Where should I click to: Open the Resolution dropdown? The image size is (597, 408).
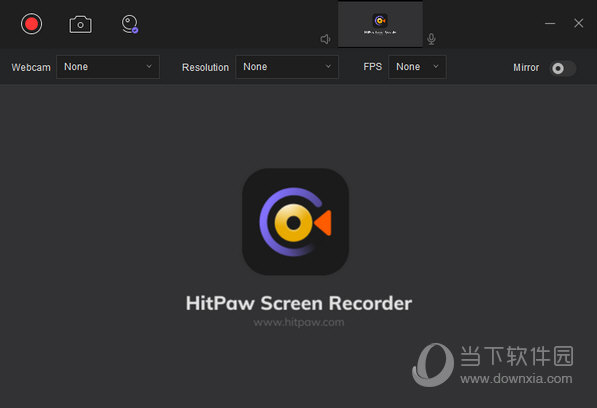pyautogui.click(x=287, y=67)
